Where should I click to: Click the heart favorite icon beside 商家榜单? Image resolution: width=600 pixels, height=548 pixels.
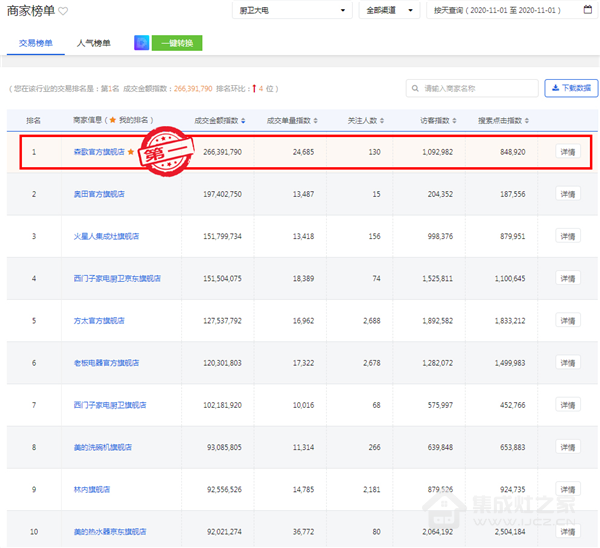(x=63, y=11)
